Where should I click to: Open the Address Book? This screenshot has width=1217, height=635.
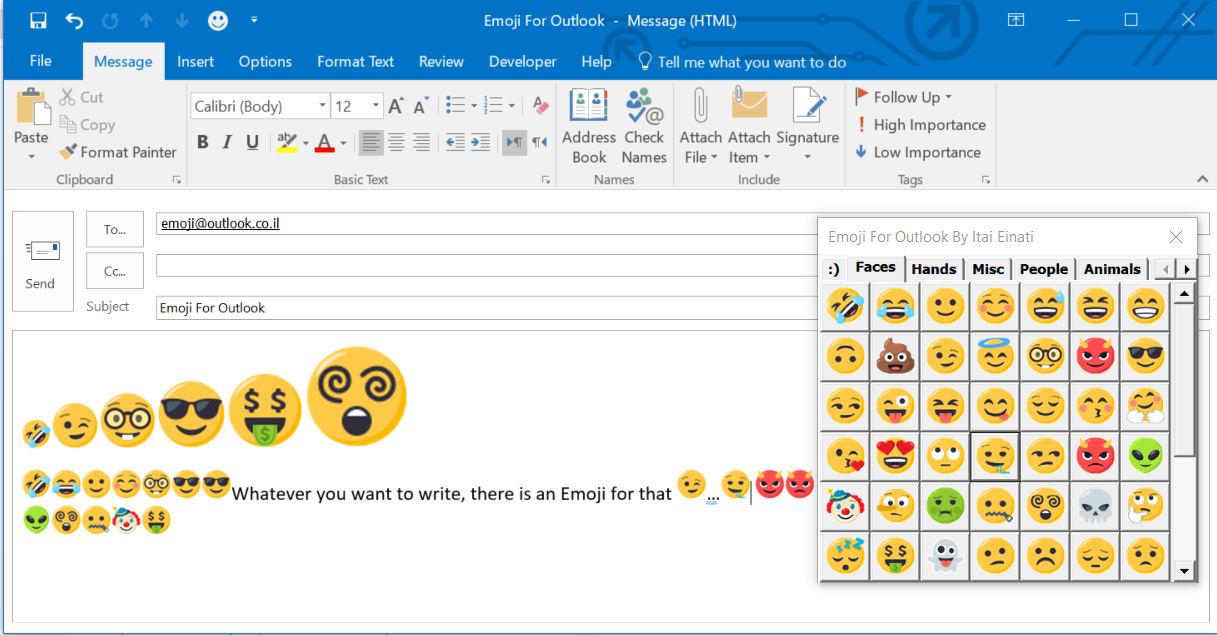tap(588, 127)
